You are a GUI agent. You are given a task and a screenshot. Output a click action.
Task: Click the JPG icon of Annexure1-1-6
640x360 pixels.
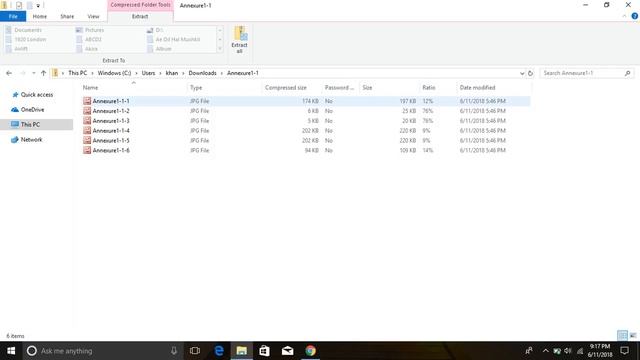[87, 150]
